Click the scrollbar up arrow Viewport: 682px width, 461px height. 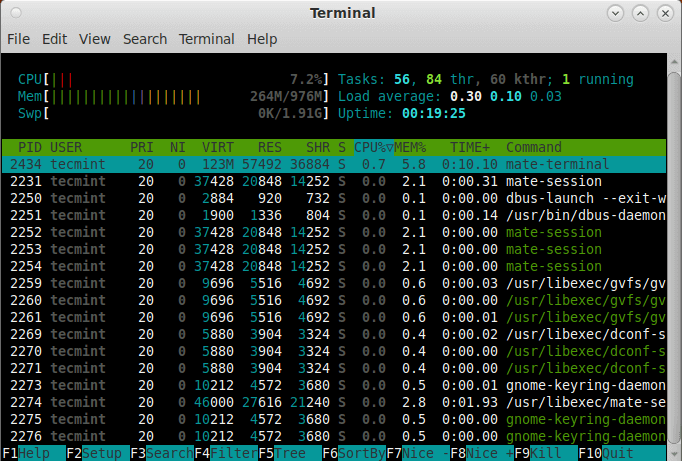tap(674, 62)
